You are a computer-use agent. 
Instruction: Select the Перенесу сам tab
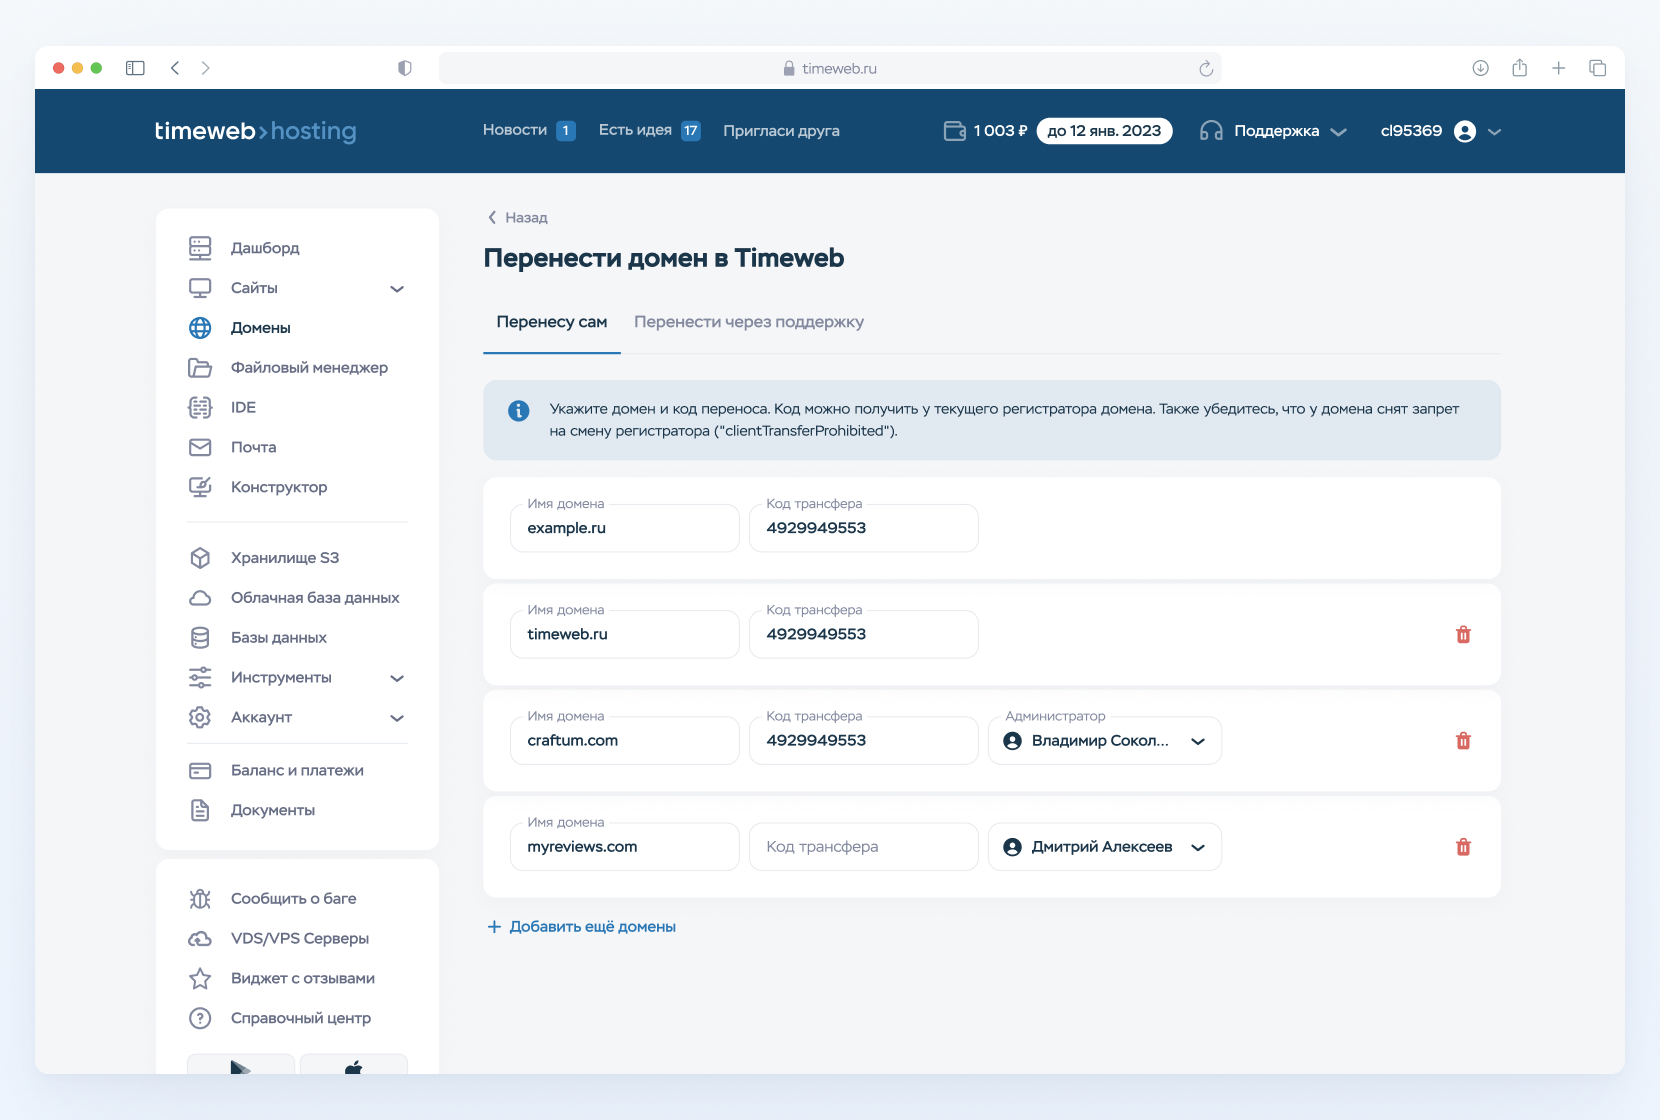(552, 322)
